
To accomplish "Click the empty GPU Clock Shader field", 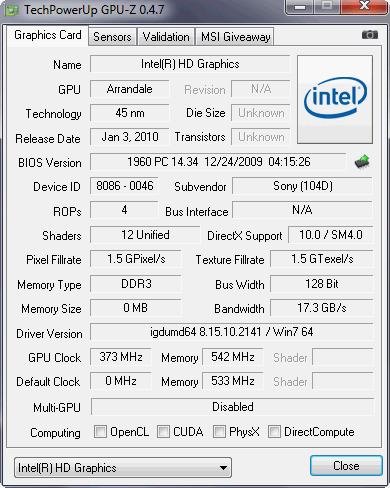I will [343, 357].
